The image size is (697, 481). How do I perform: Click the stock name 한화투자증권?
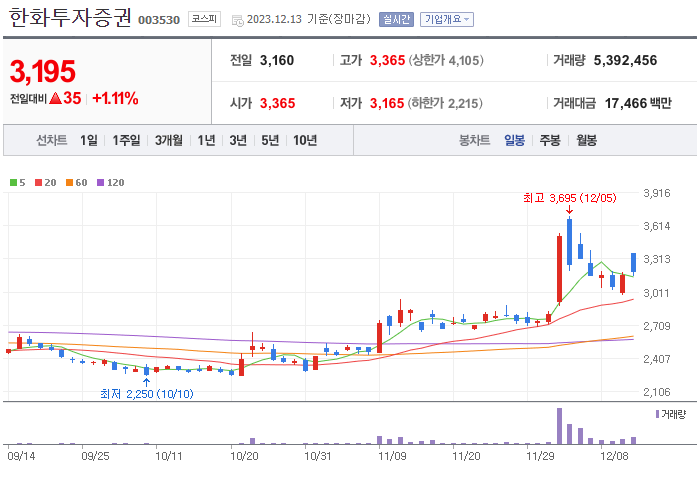coord(70,18)
